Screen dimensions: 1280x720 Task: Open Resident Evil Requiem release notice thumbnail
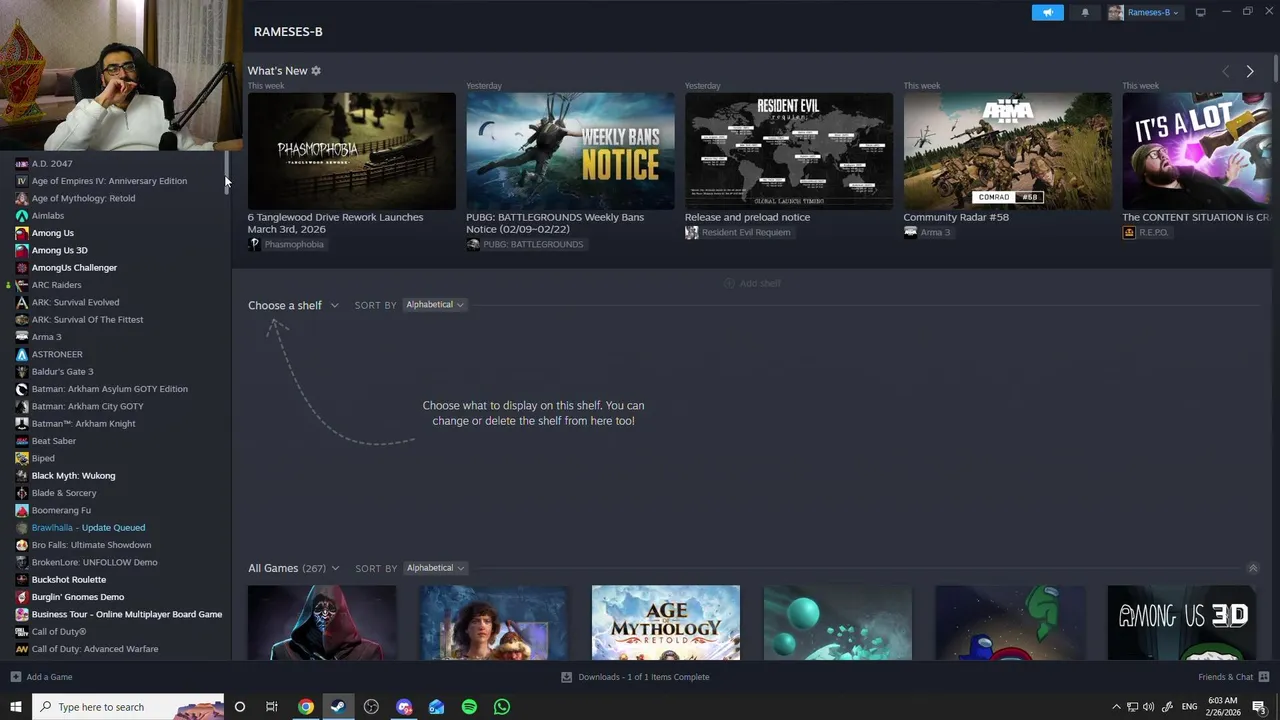point(788,151)
